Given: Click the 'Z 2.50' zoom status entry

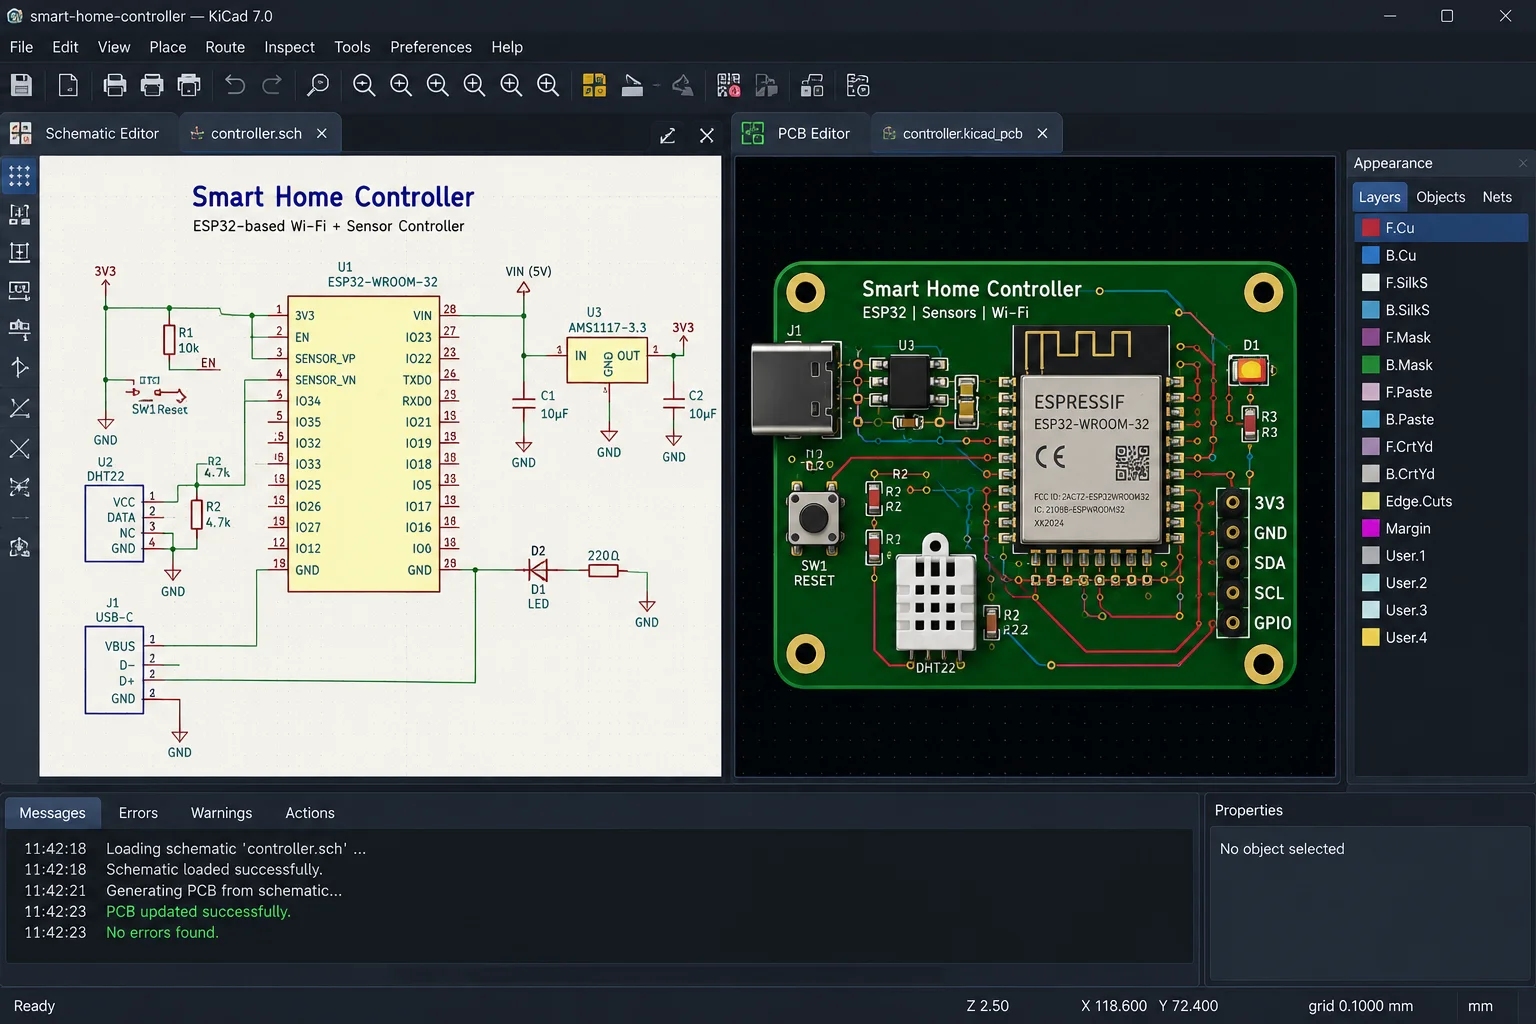Looking at the screenshot, I should point(987,1006).
